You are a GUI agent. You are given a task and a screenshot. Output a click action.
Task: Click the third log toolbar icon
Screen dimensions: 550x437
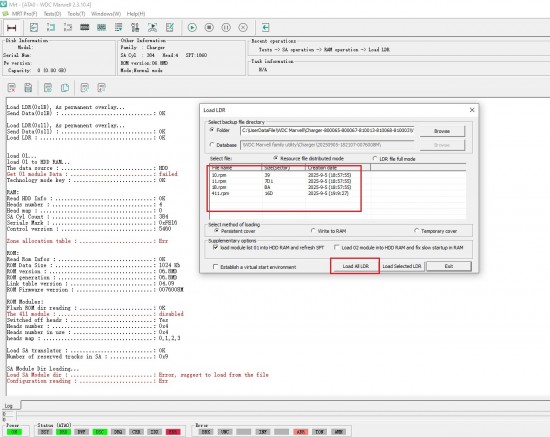click(48, 88)
